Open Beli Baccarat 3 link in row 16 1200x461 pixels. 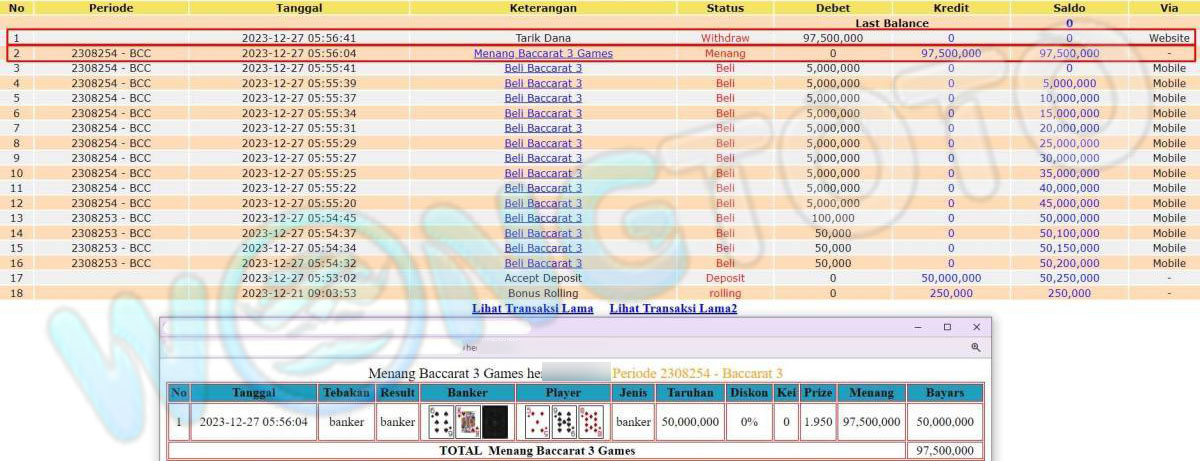pos(543,263)
